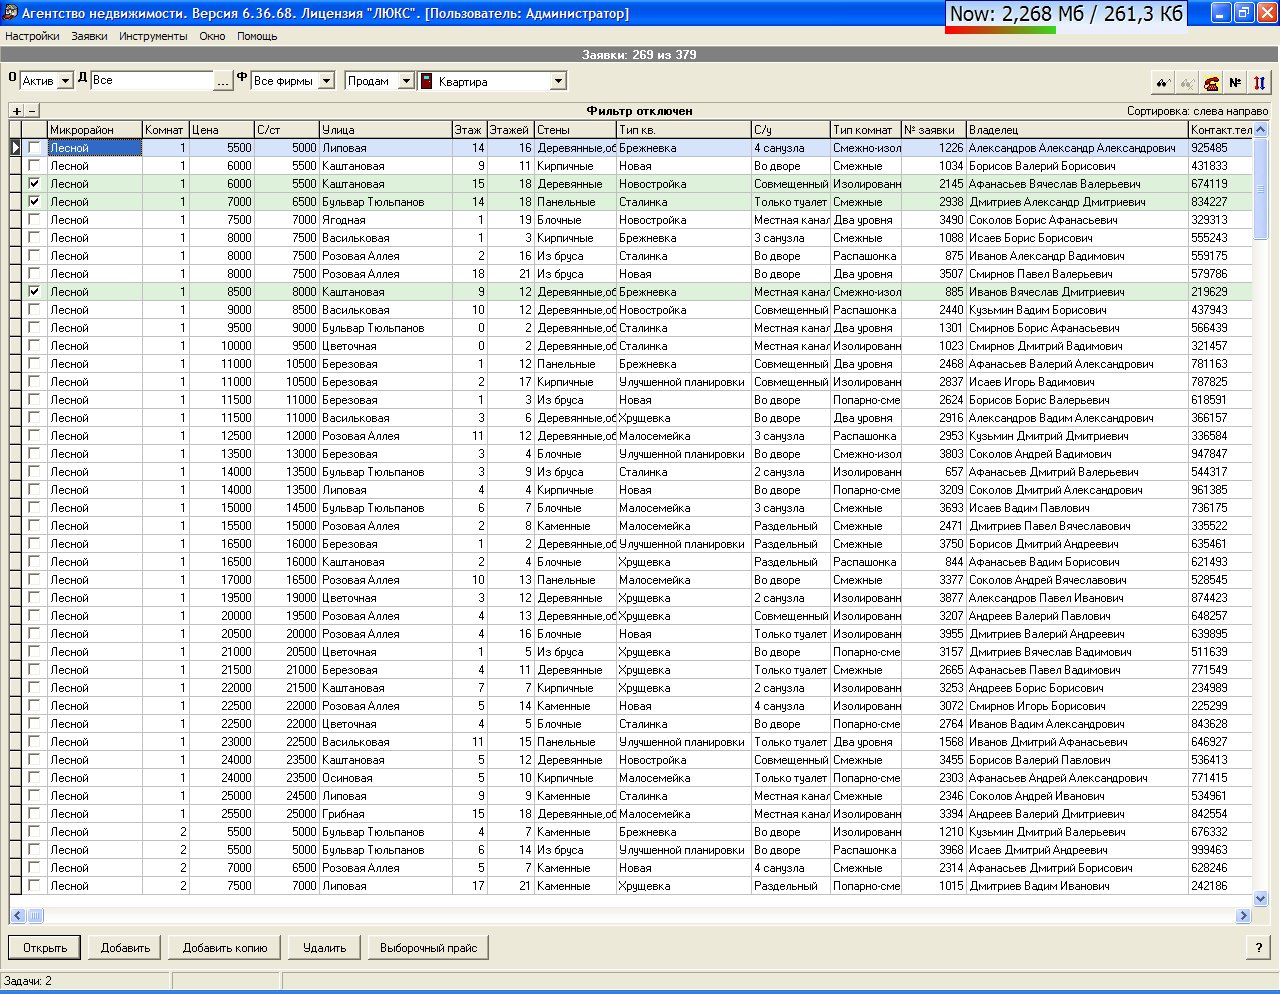Click the Добавить копию button
This screenshot has width=1280, height=994.
coord(225,948)
